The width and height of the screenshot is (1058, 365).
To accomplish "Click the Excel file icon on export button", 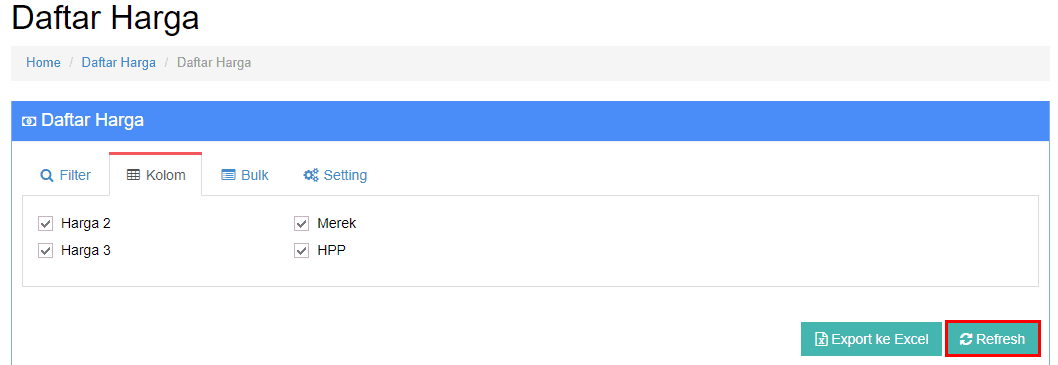I will (821, 339).
